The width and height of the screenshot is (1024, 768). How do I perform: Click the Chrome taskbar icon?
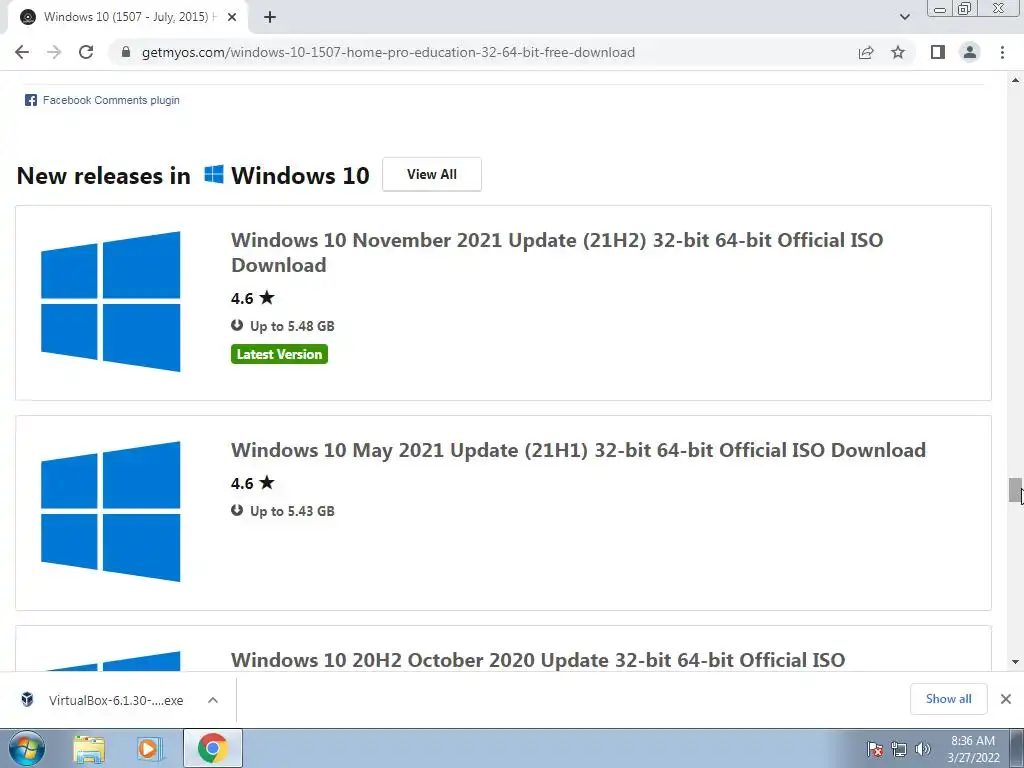pos(213,748)
